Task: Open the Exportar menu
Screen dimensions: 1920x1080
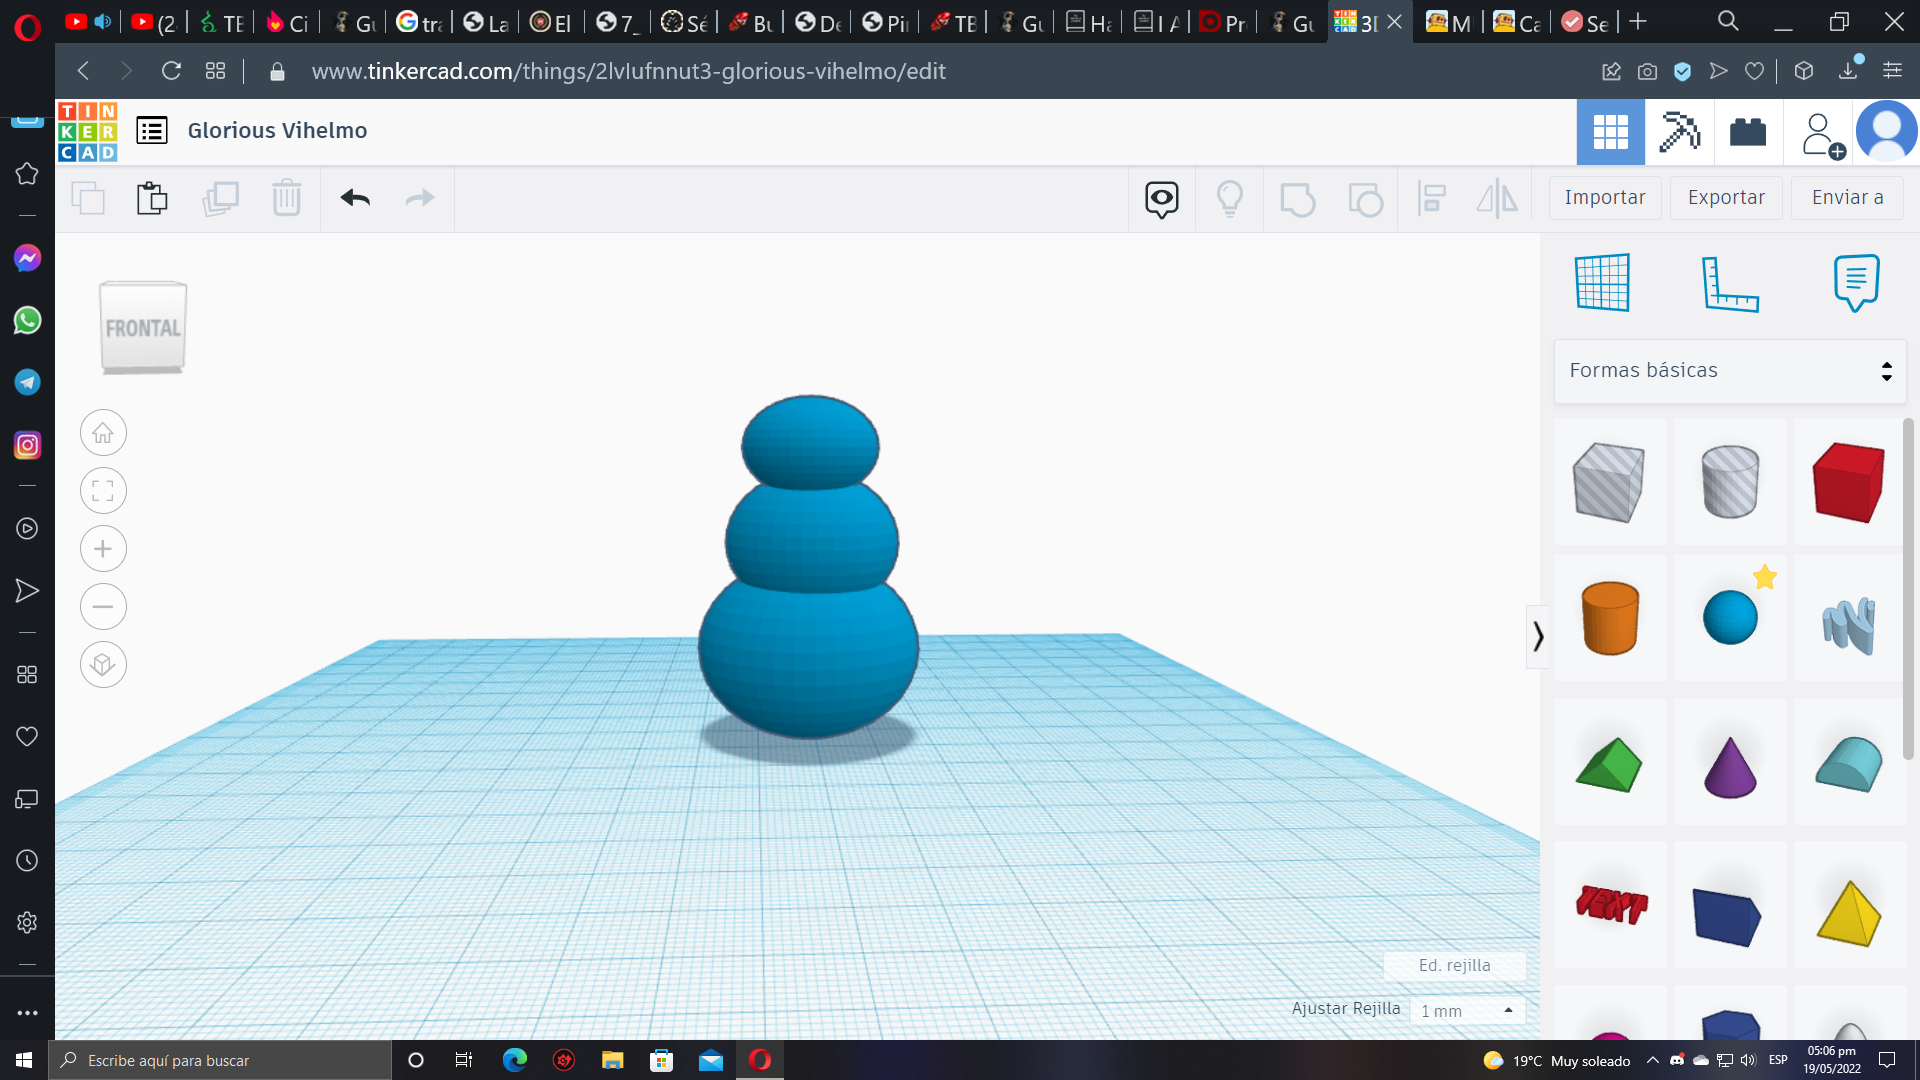Action: pos(1726,198)
